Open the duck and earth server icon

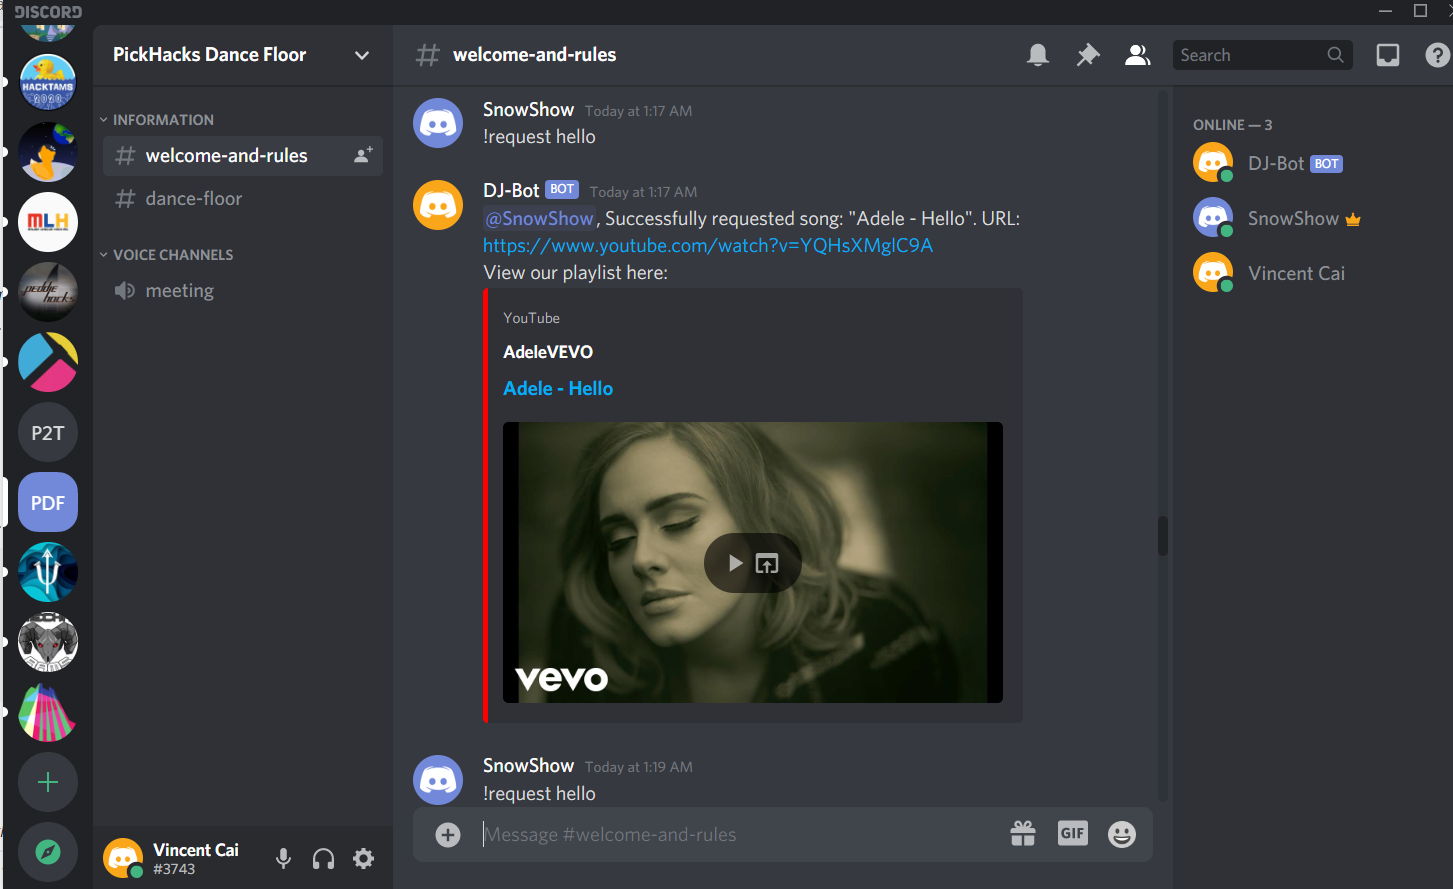[x=48, y=152]
